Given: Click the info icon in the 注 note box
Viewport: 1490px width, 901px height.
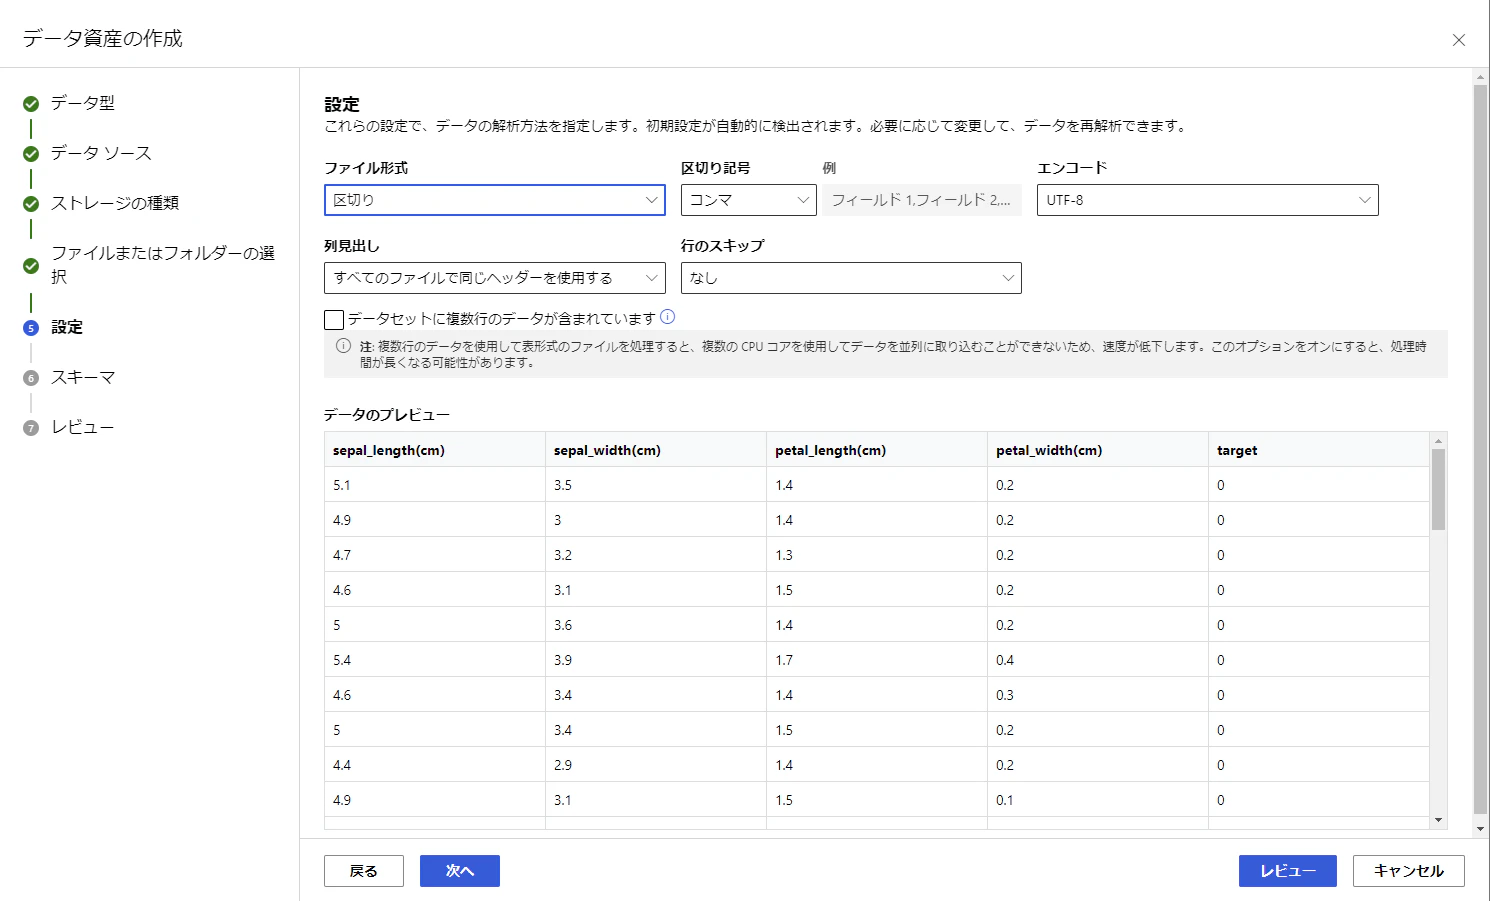Looking at the screenshot, I should coord(343,346).
